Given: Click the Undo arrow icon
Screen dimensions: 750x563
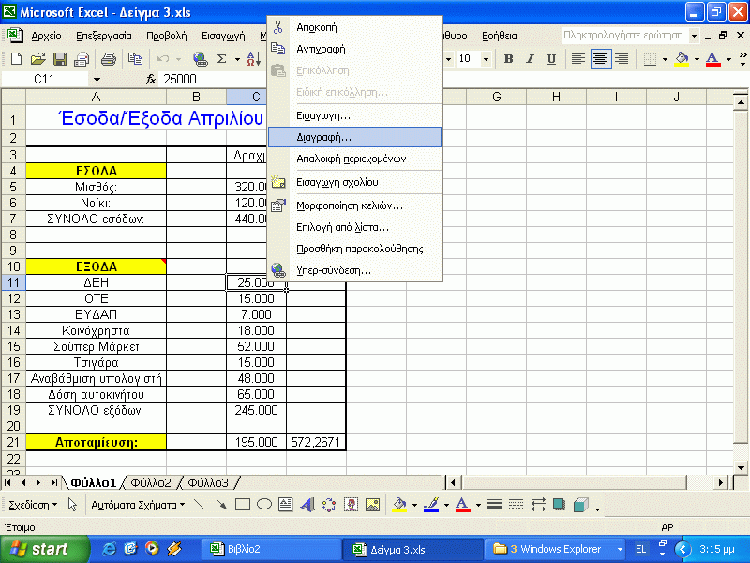Looking at the screenshot, I should 163,59.
